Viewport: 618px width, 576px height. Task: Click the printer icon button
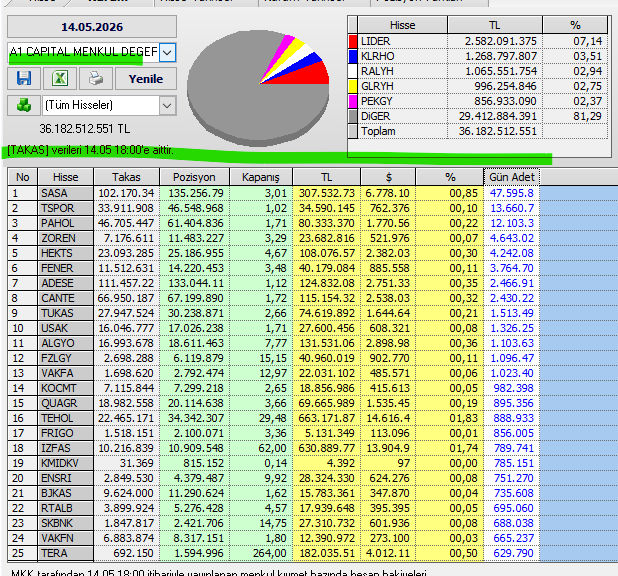96,78
